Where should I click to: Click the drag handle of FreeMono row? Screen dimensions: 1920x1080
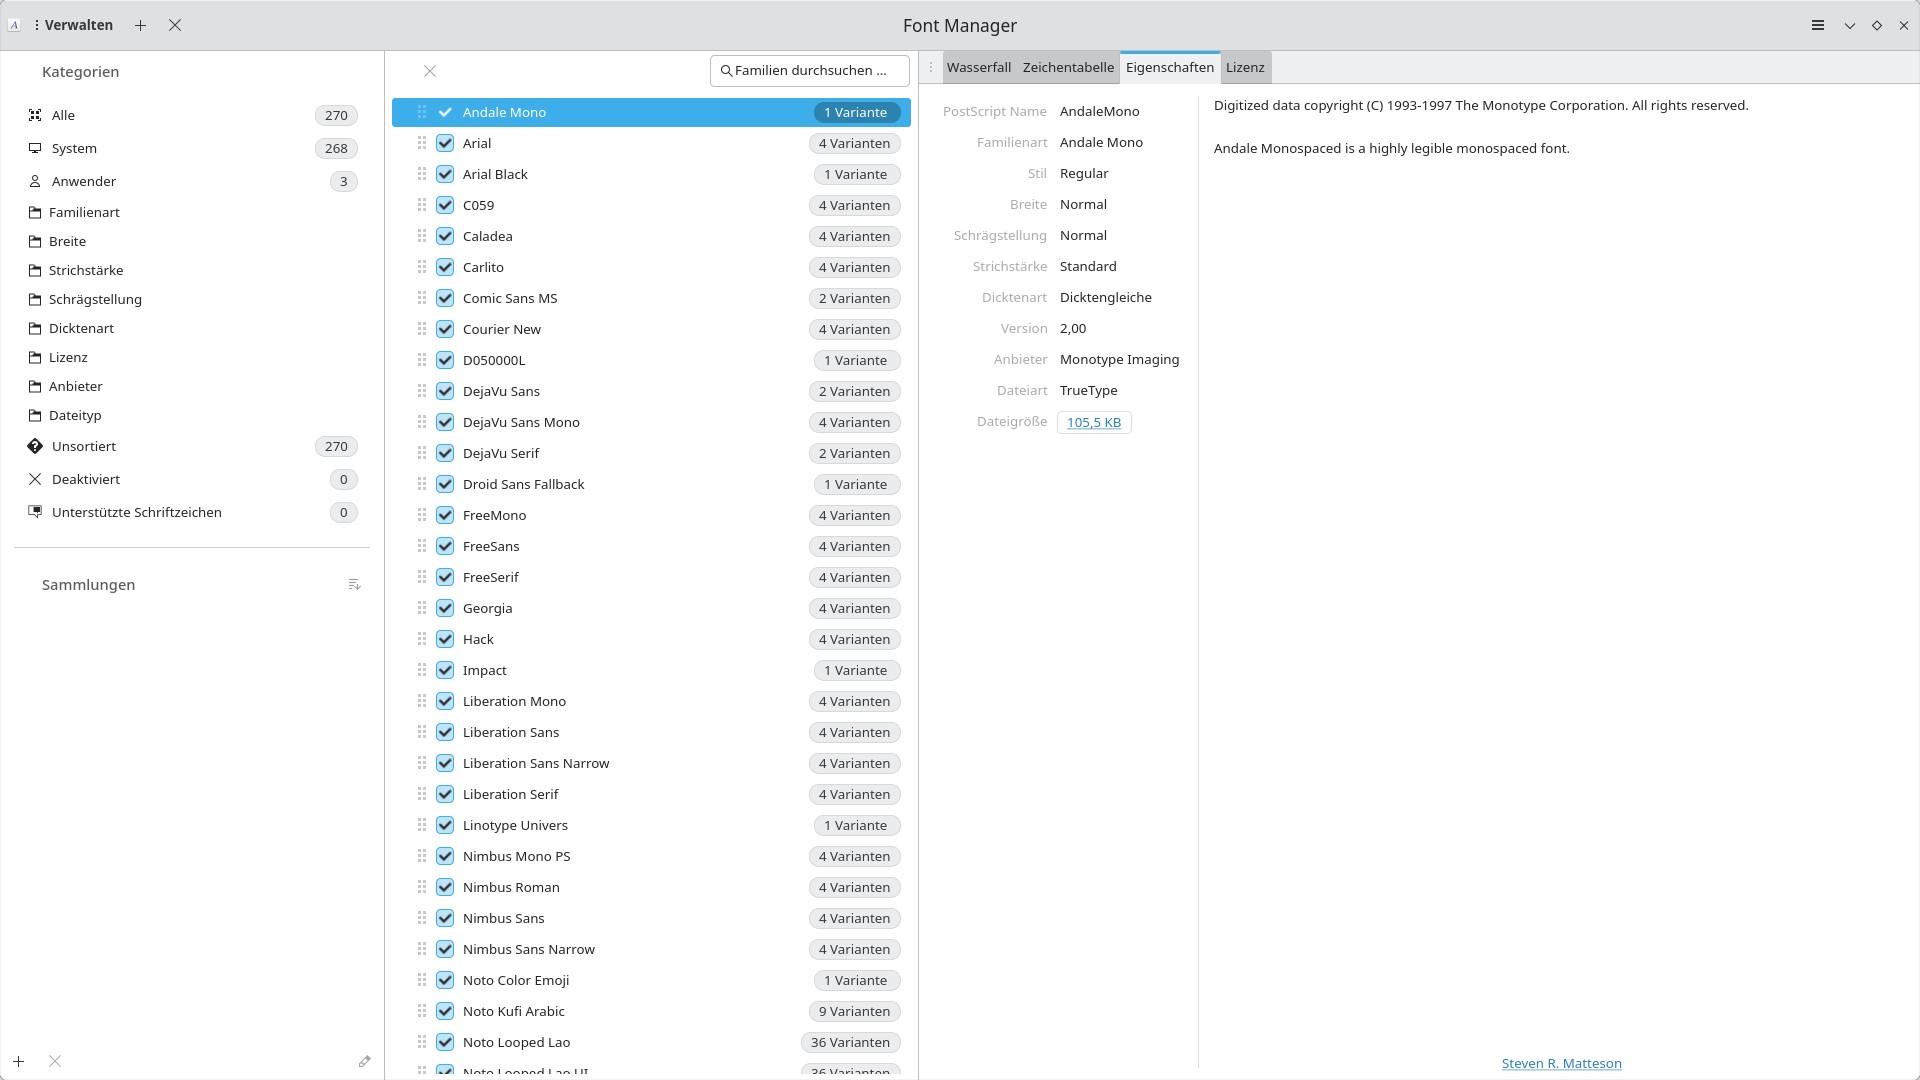pyautogui.click(x=422, y=515)
